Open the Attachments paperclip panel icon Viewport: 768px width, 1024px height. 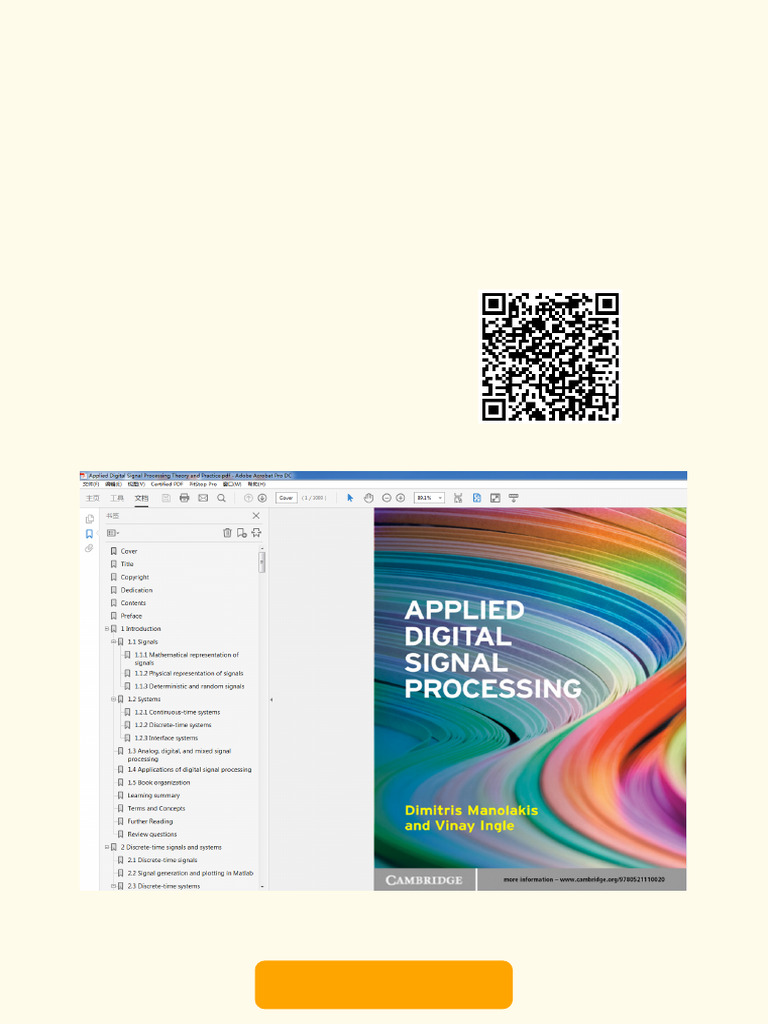point(89,549)
